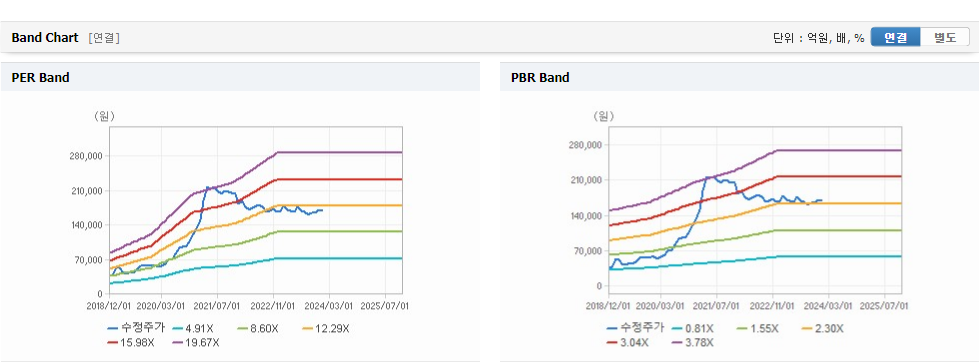Click the 0 axis label in PBR chart
979x362 pixels.
tap(599, 286)
